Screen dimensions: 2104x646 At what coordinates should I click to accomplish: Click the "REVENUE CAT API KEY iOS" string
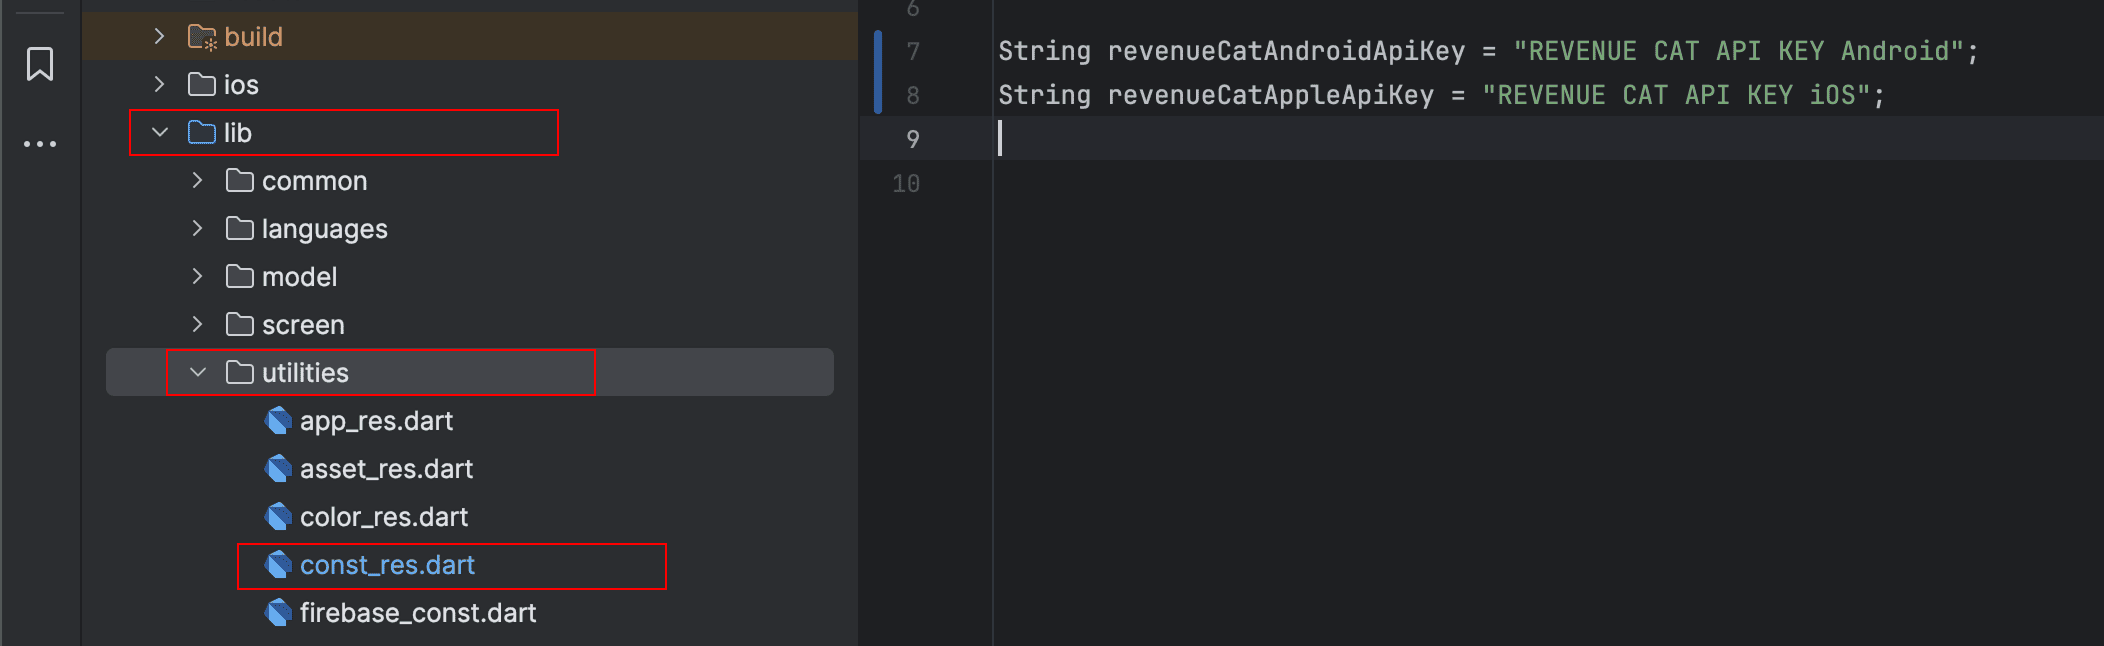pos(1677,95)
